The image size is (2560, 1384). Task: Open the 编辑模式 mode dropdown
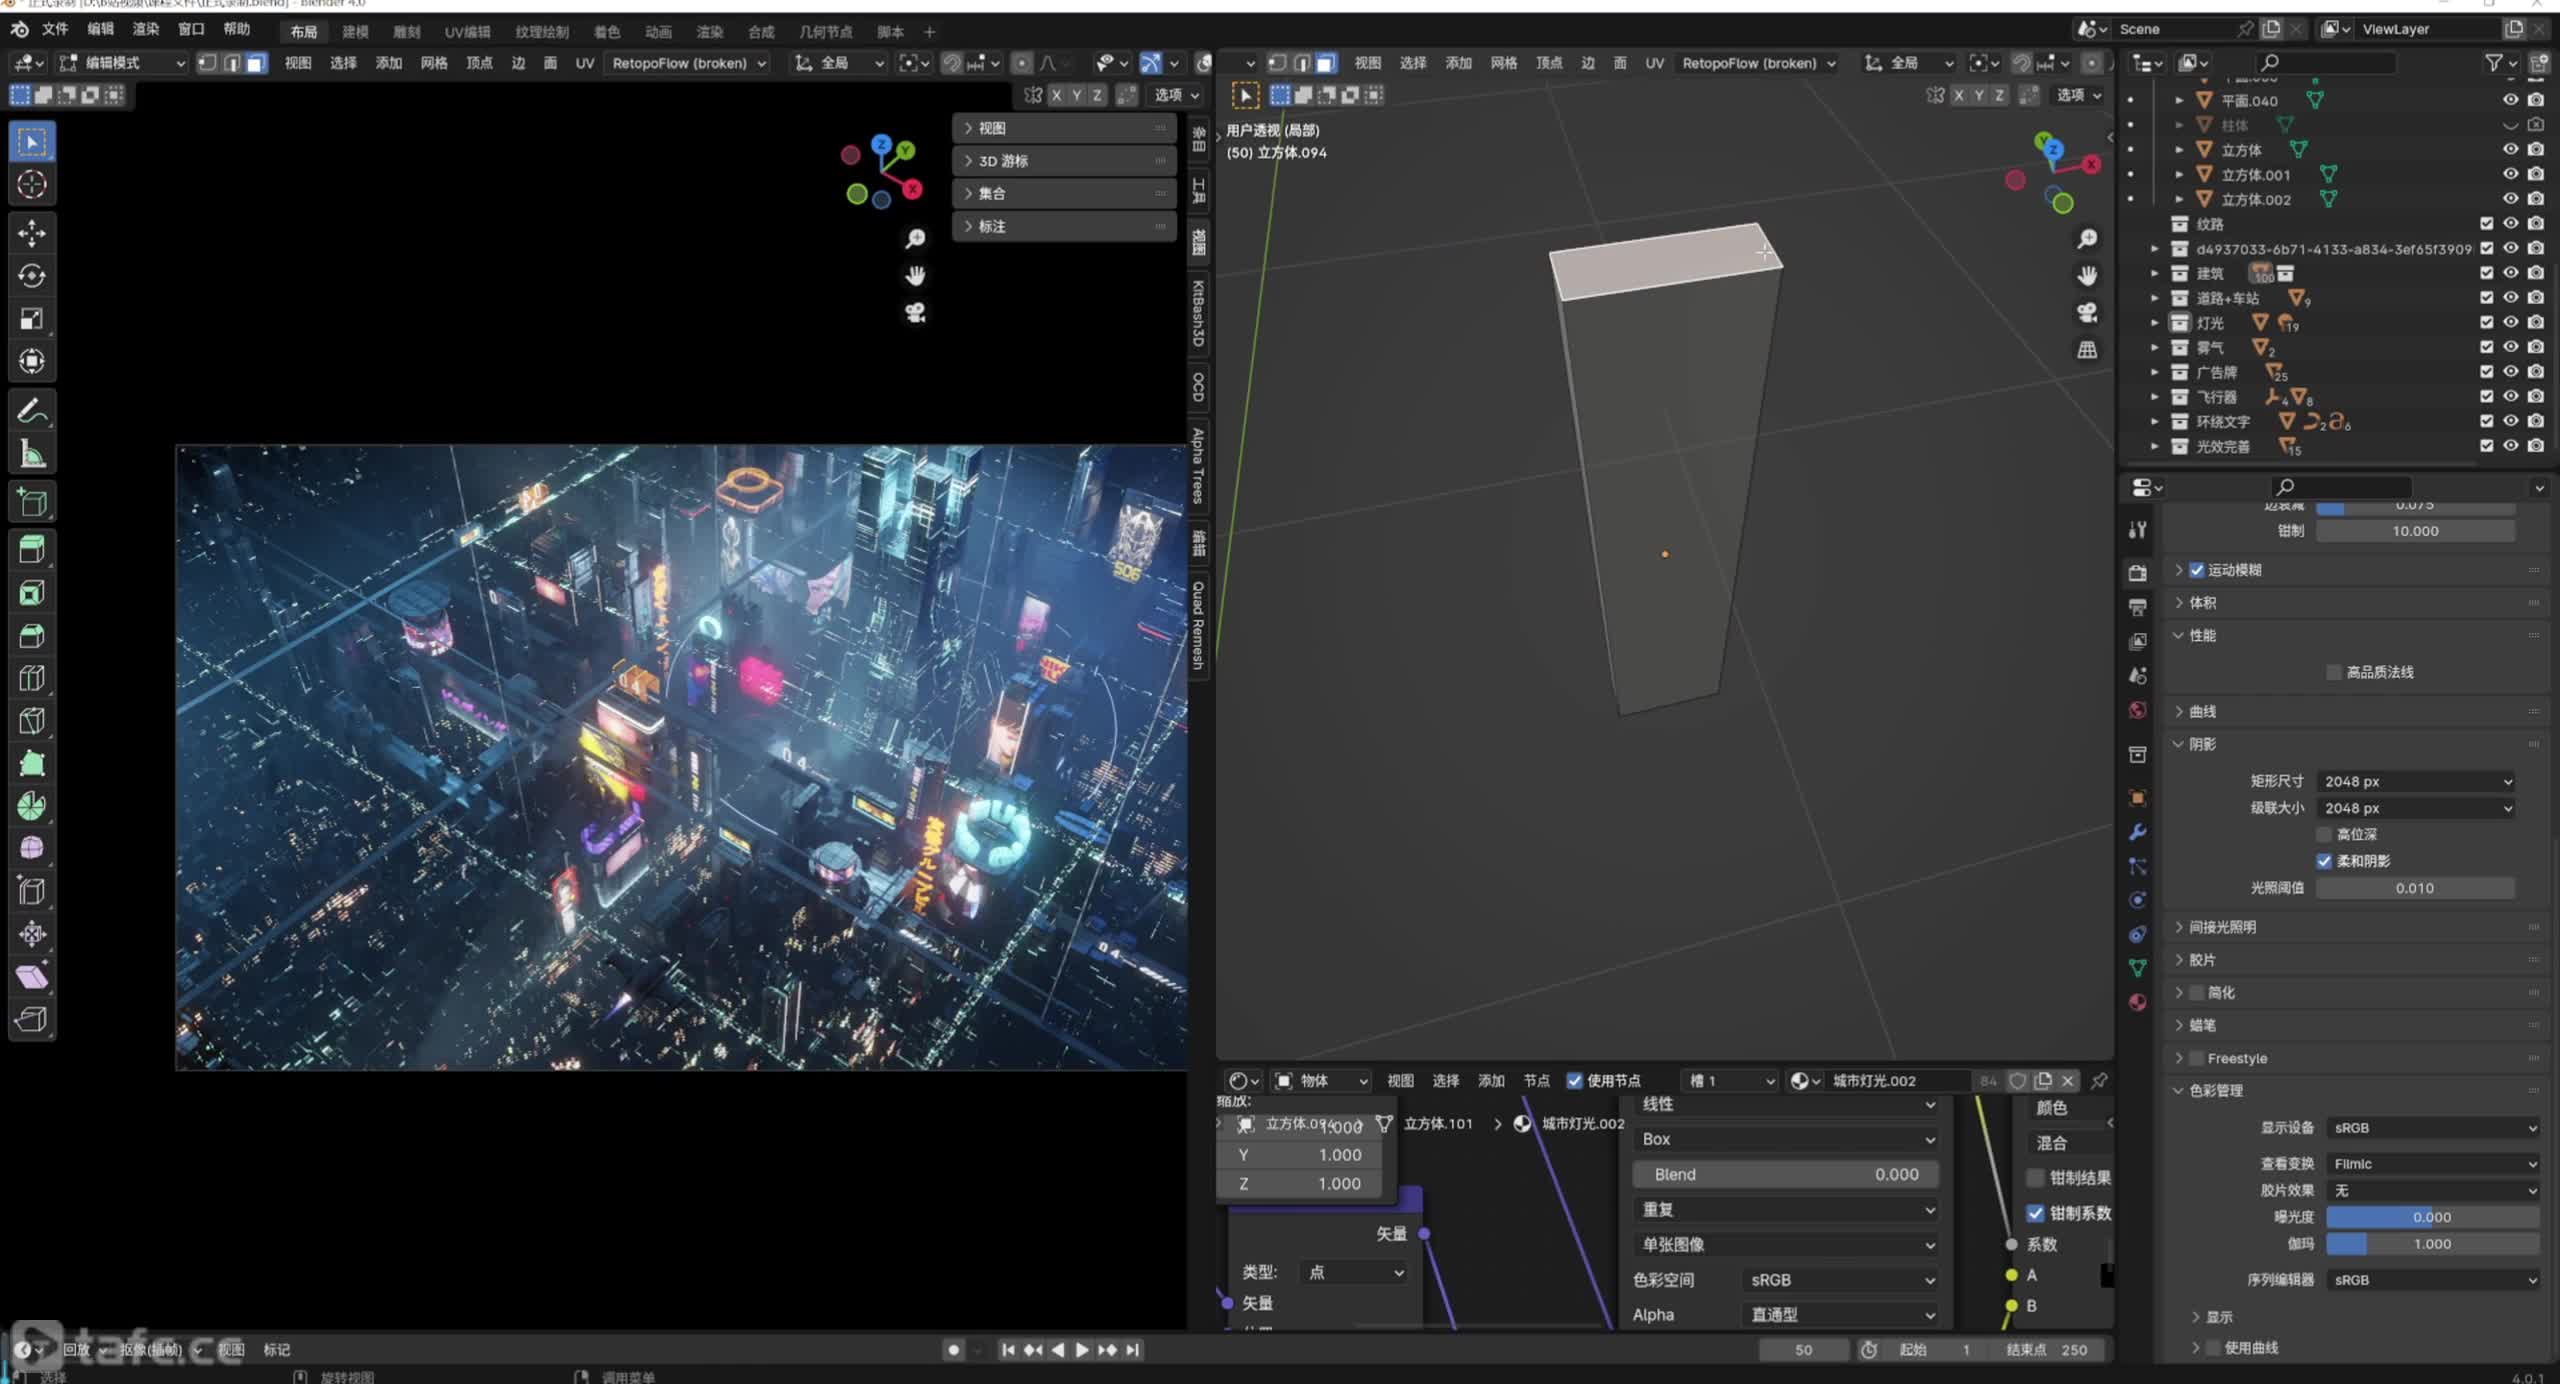pos(123,63)
